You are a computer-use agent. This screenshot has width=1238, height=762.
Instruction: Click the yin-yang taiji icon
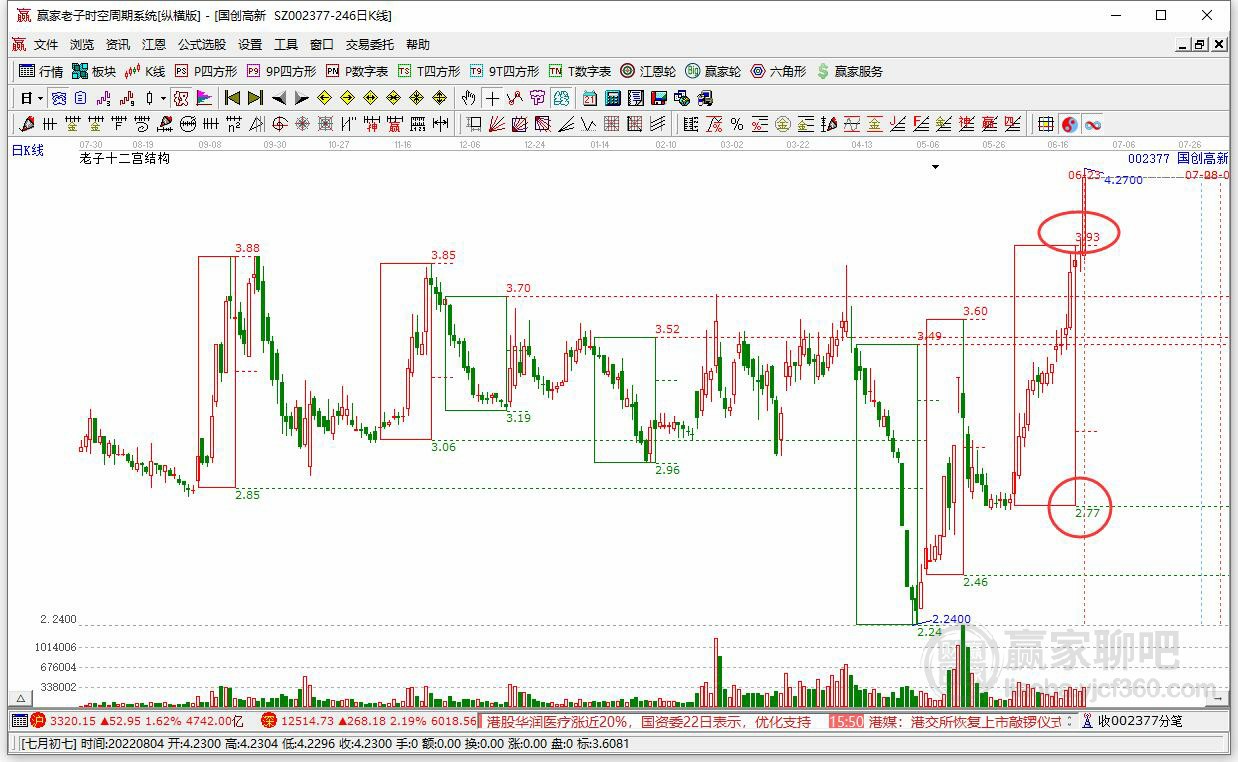coord(1069,124)
